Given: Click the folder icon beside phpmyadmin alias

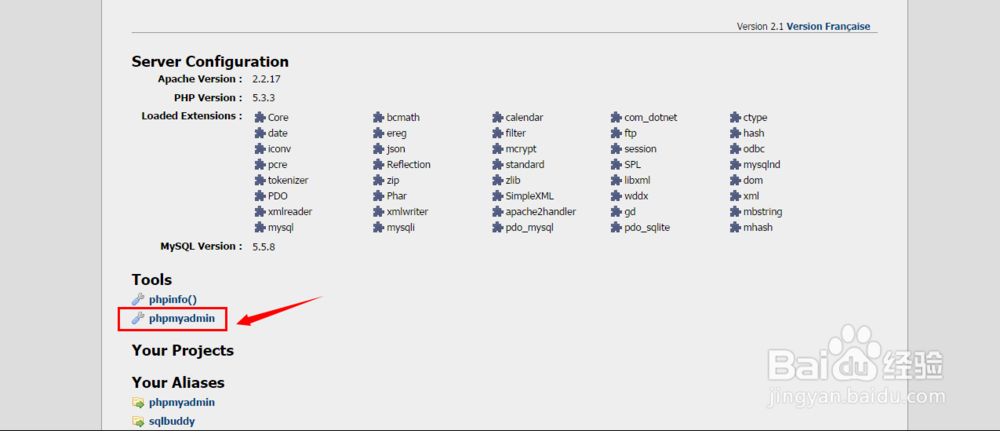Looking at the screenshot, I should click(x=138, y=402).
